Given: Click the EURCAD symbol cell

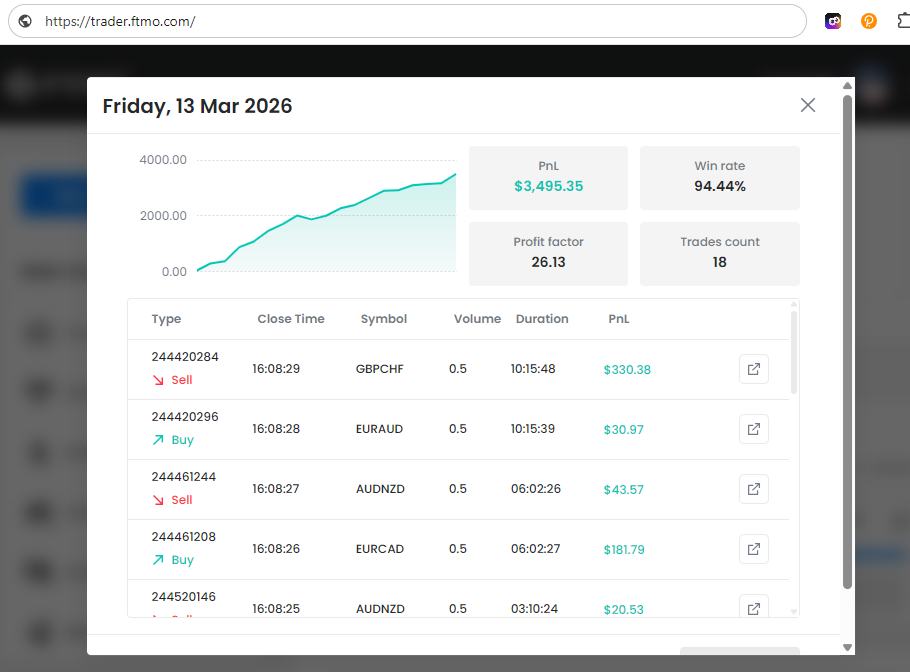Looking at the screenshot, I should pyautogui.click(x=380, y=549).
